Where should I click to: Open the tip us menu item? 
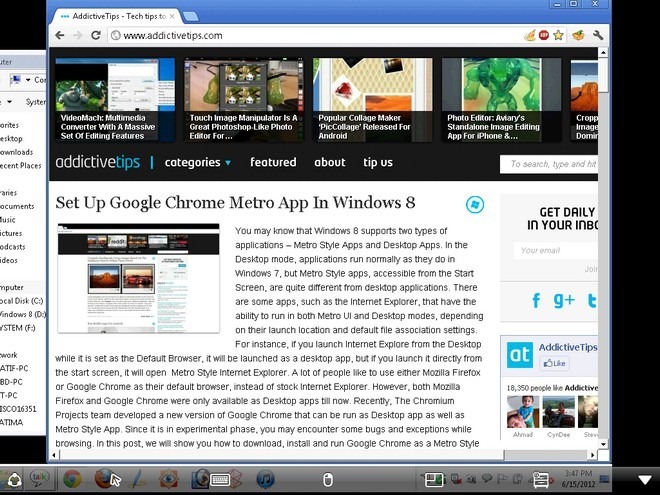378,162
